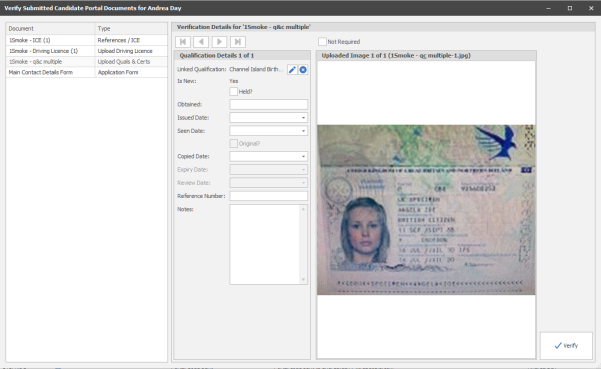Image resolution: width=601 pixels, height=369 pixels.
Task: Select the Main Contact Details Form row
Action: coord(87,72)
